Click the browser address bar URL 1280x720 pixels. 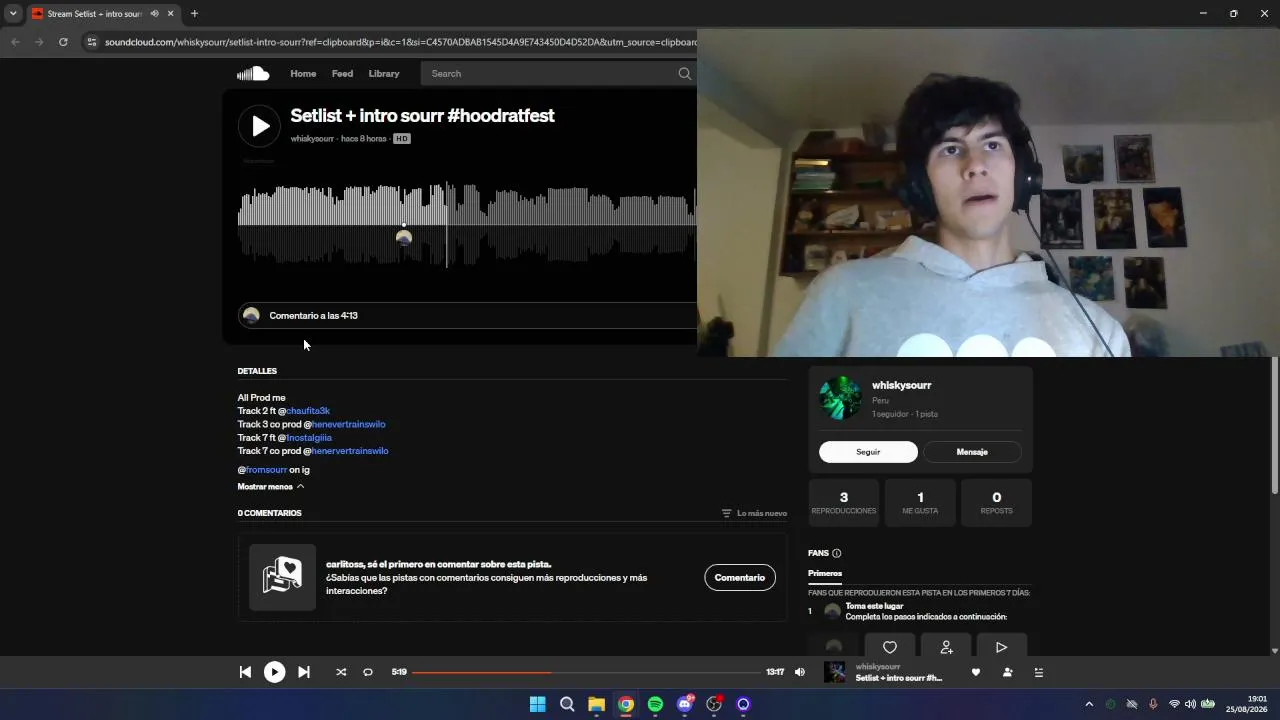click(x=400, y=42)
